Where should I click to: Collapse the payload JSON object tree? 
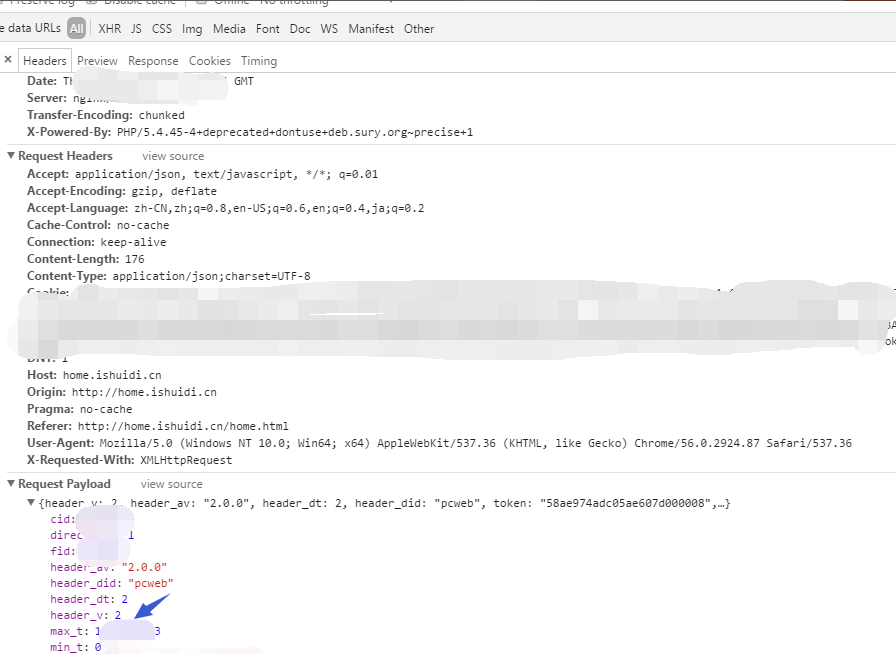click(x=31, y=503)
